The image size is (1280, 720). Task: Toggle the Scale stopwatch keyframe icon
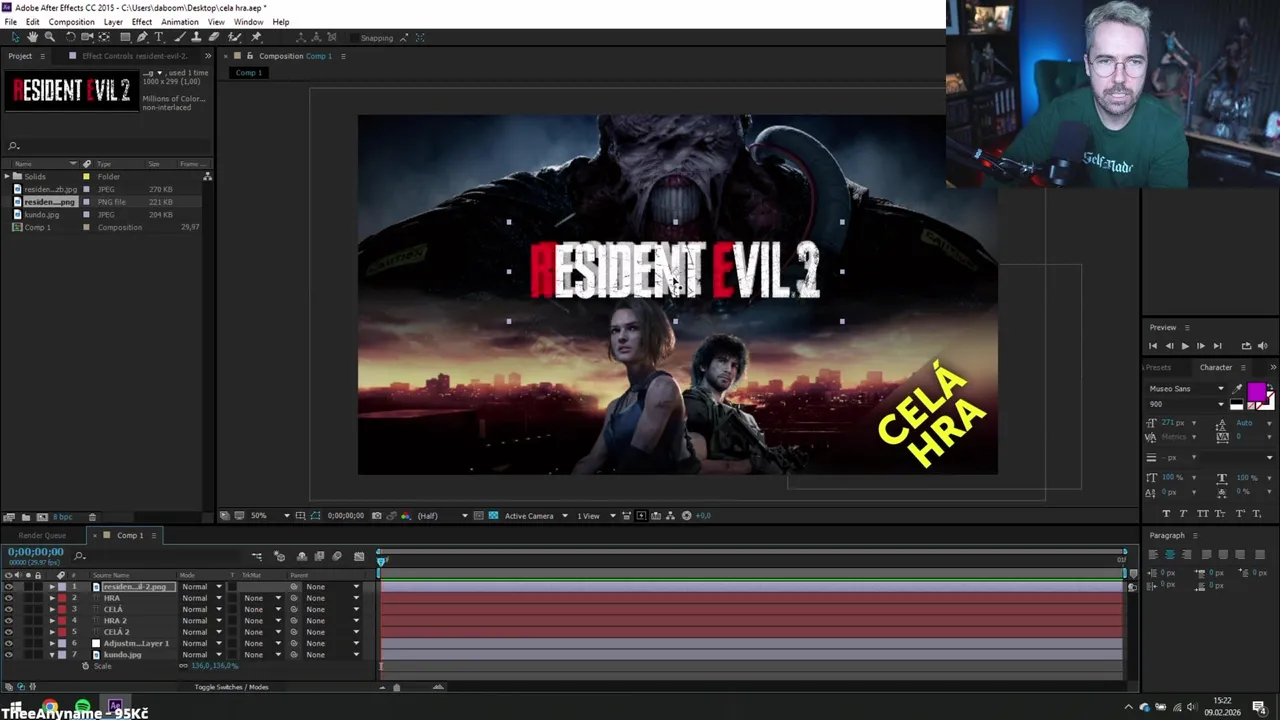click(x=85, y=666)
